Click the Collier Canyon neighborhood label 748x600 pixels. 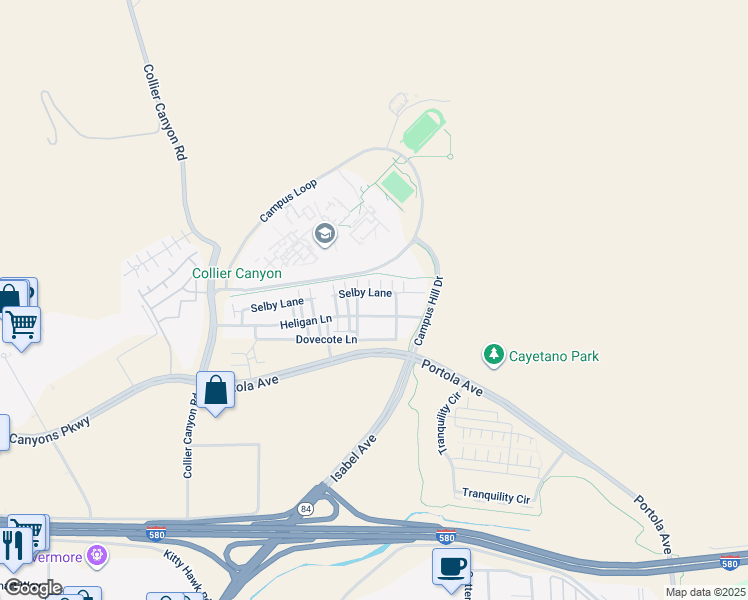[x=237, y=273]
